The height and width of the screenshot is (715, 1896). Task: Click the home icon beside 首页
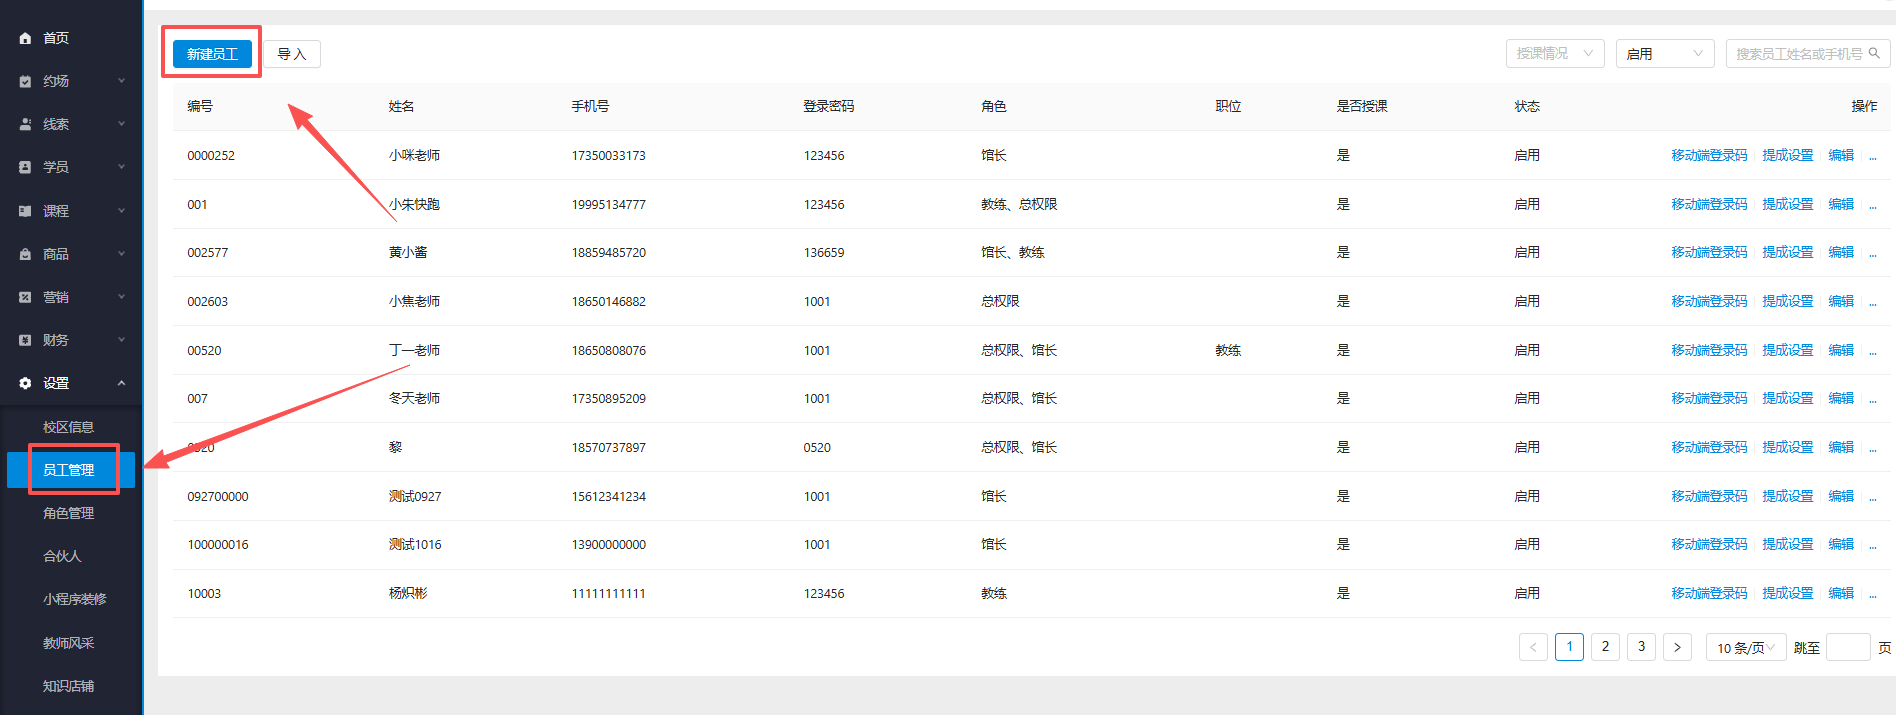pos(25,38)
